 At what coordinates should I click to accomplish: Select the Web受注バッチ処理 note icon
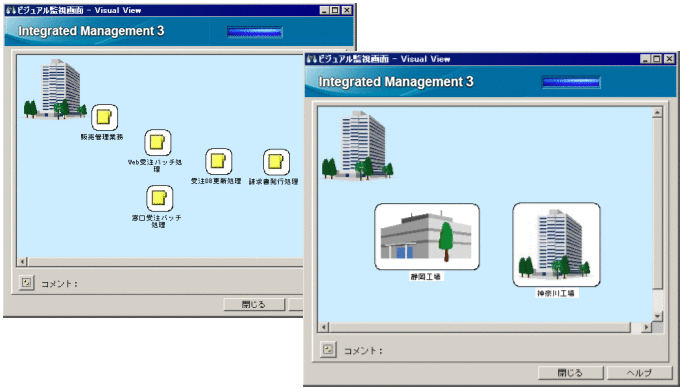pyautogui.click(x=158, y=142)
